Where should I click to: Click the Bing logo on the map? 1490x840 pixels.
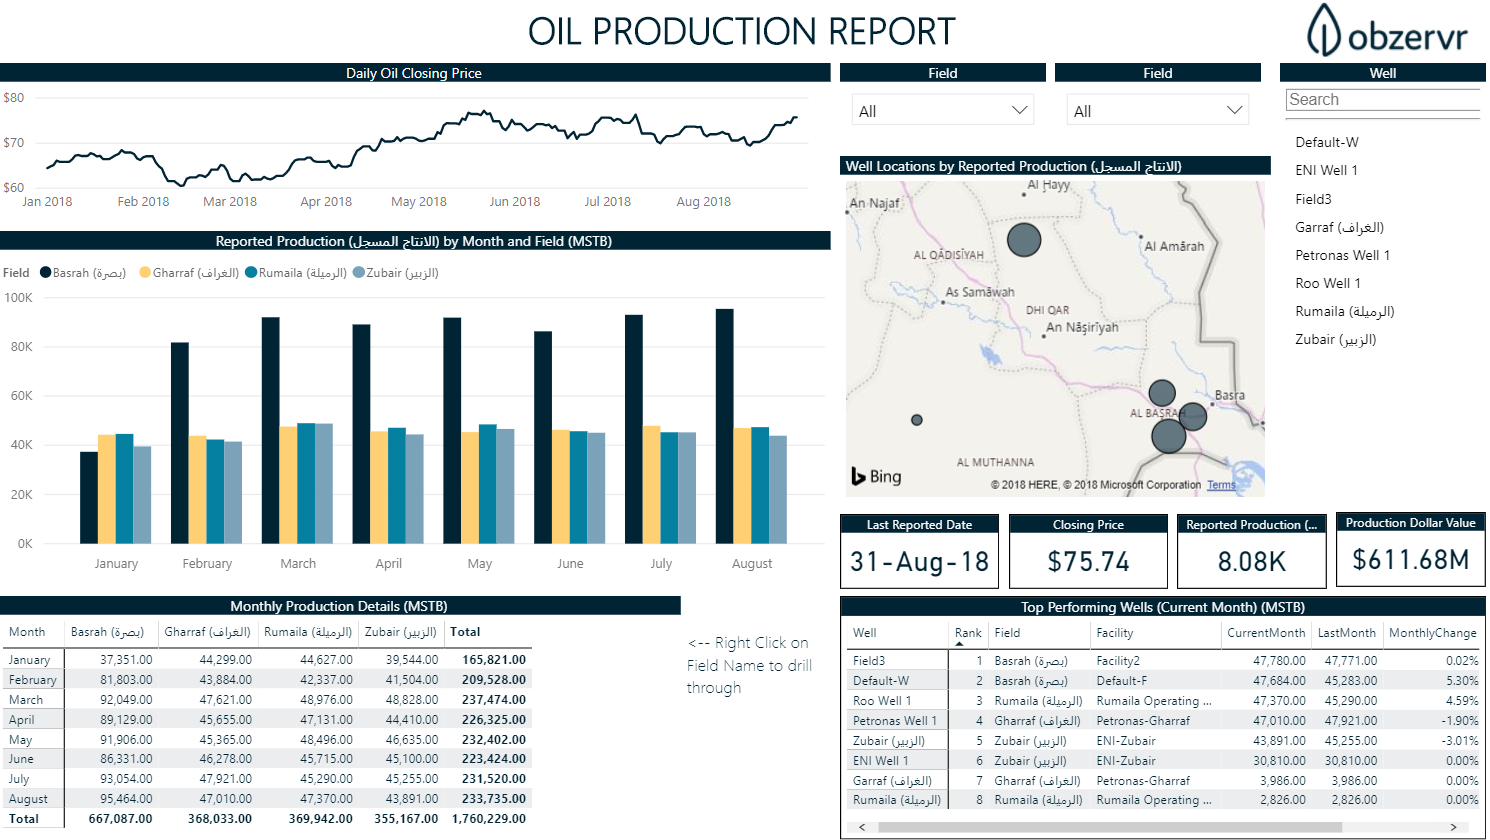(x=876, y=476)
